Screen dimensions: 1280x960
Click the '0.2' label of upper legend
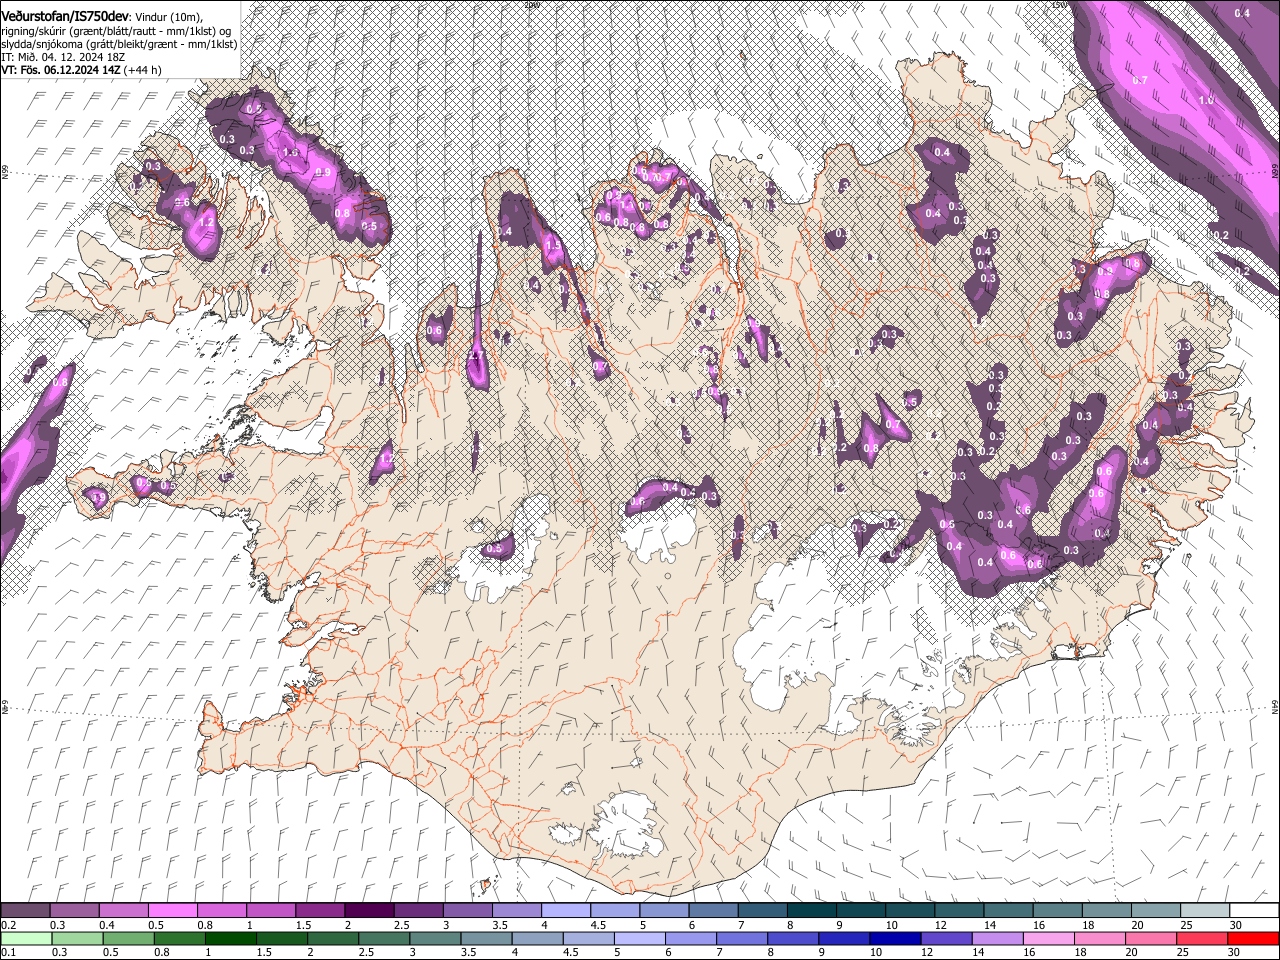(x=8, y=925)
